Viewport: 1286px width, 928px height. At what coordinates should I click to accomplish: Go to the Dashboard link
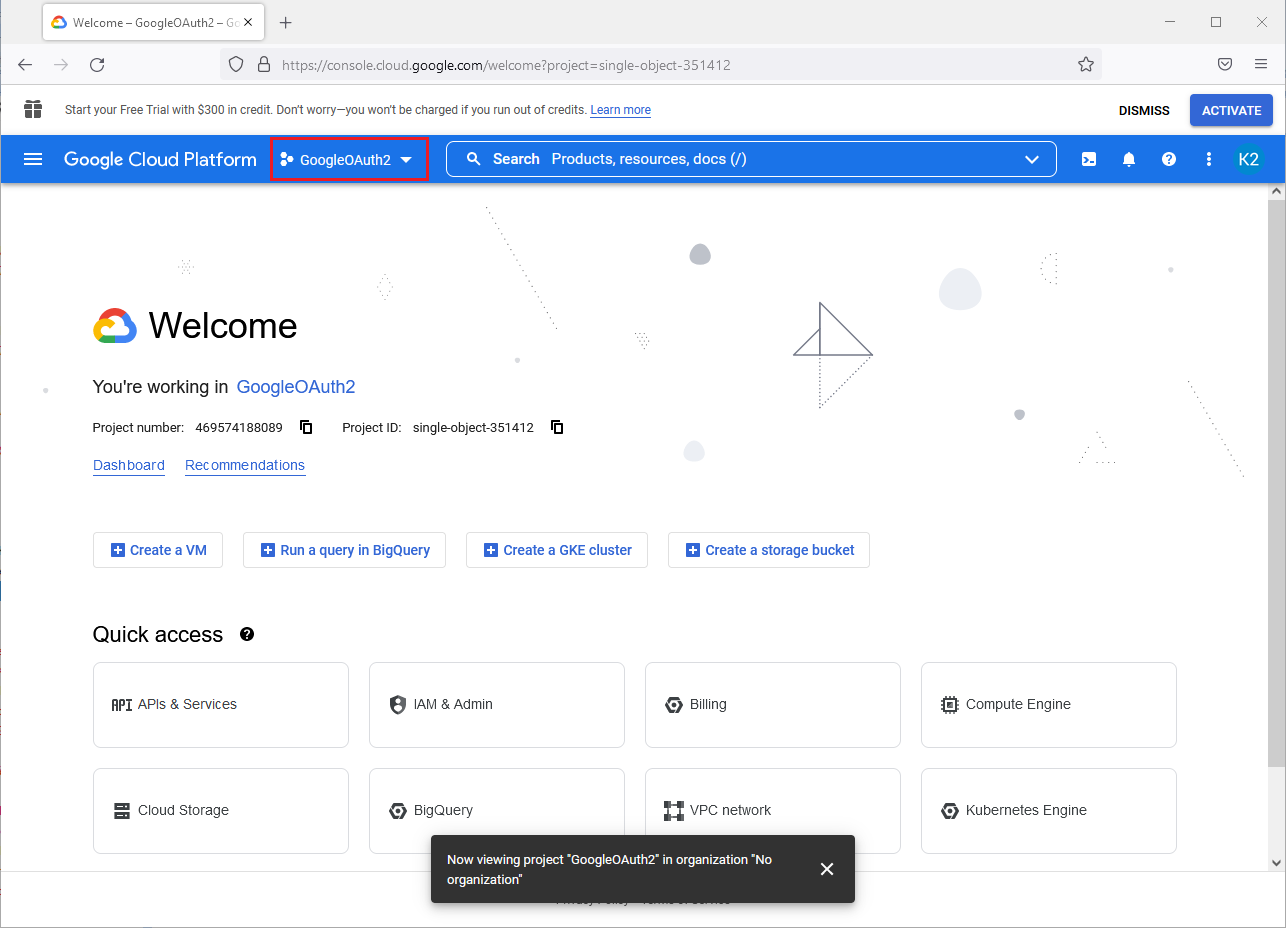[x=129, y=465]
